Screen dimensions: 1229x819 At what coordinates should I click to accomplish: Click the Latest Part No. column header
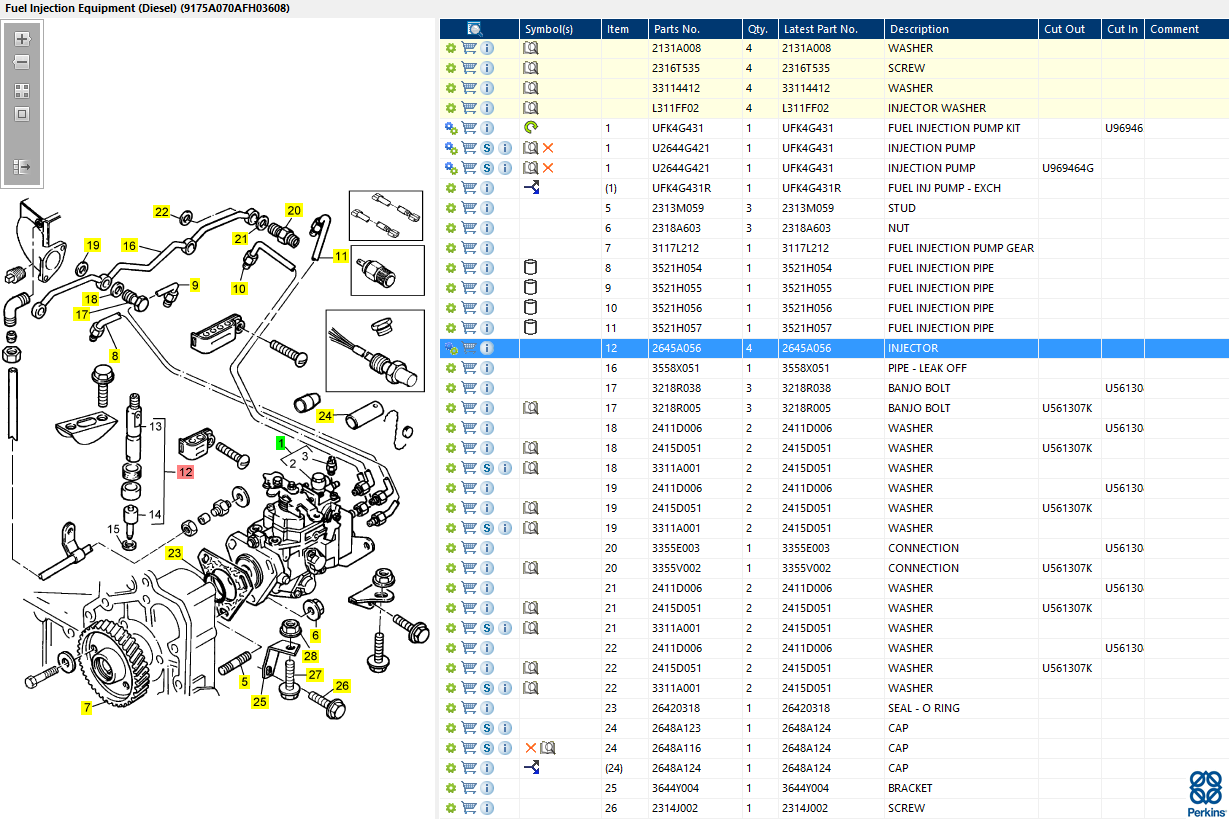[x=831, y=29]
